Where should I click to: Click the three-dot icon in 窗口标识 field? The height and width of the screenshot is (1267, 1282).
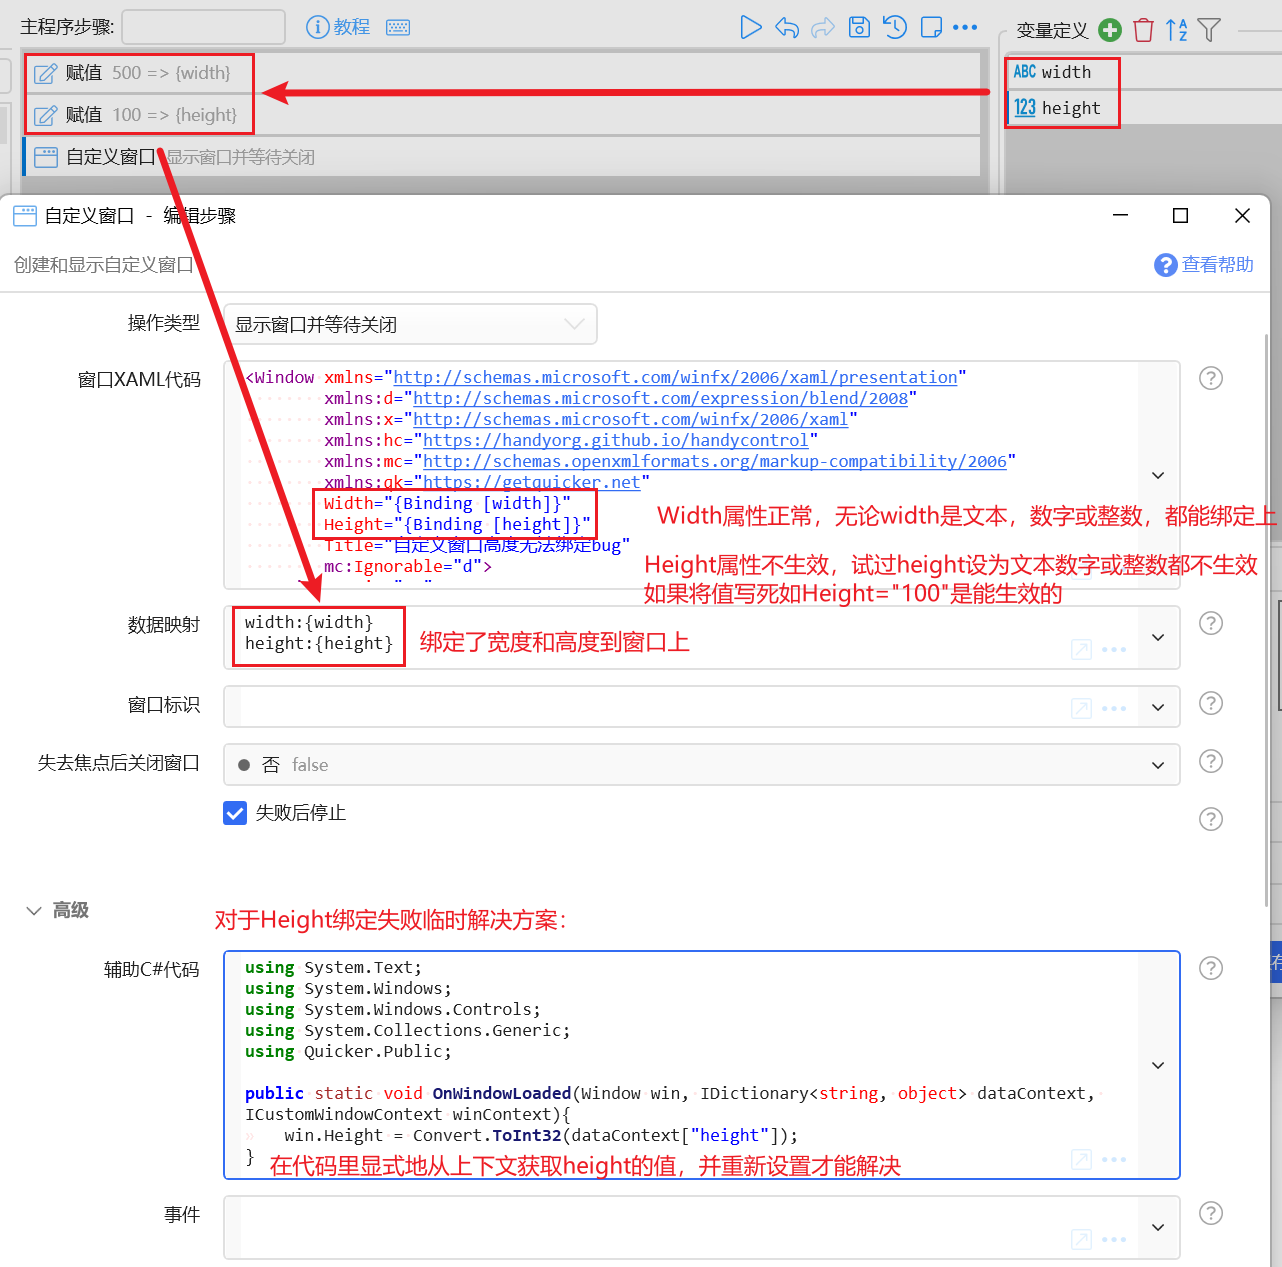[x=1114, y=709]
